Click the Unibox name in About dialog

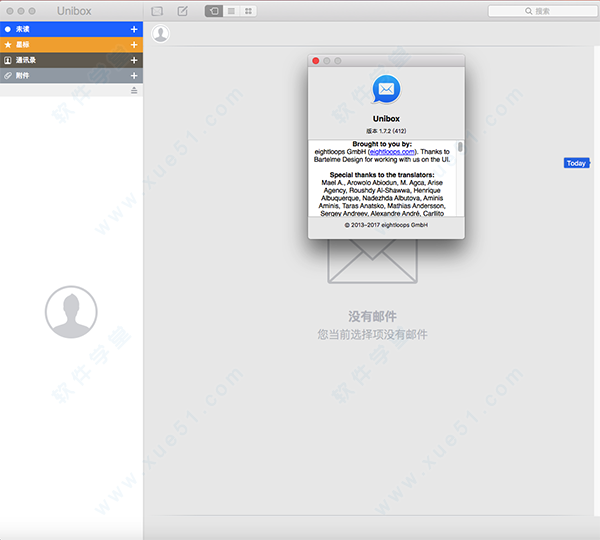point(386,119)
